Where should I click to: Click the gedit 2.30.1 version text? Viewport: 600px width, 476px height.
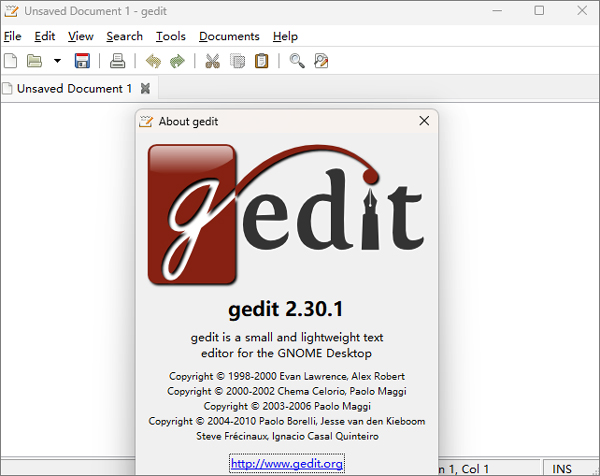[x=286, y=309]
